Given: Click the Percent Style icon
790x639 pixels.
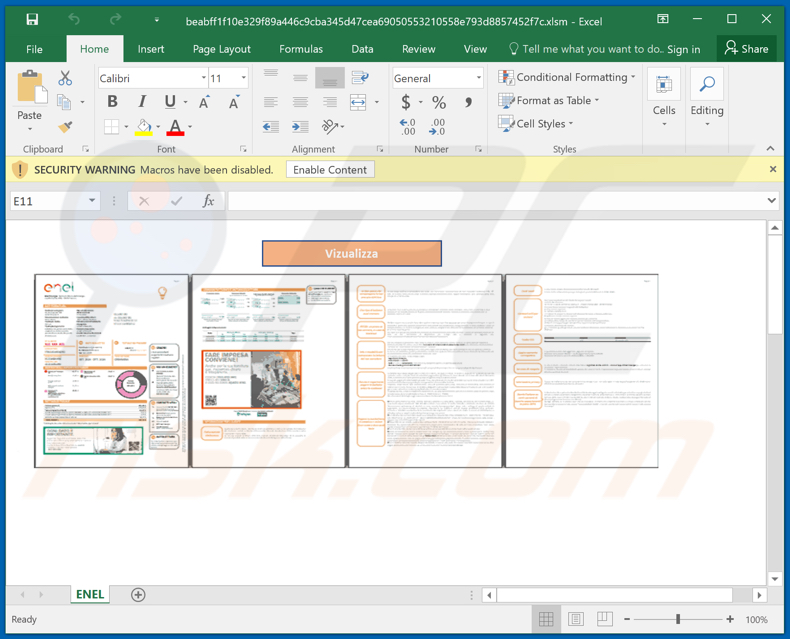Looking at the screenshot, I should (439, 102).
